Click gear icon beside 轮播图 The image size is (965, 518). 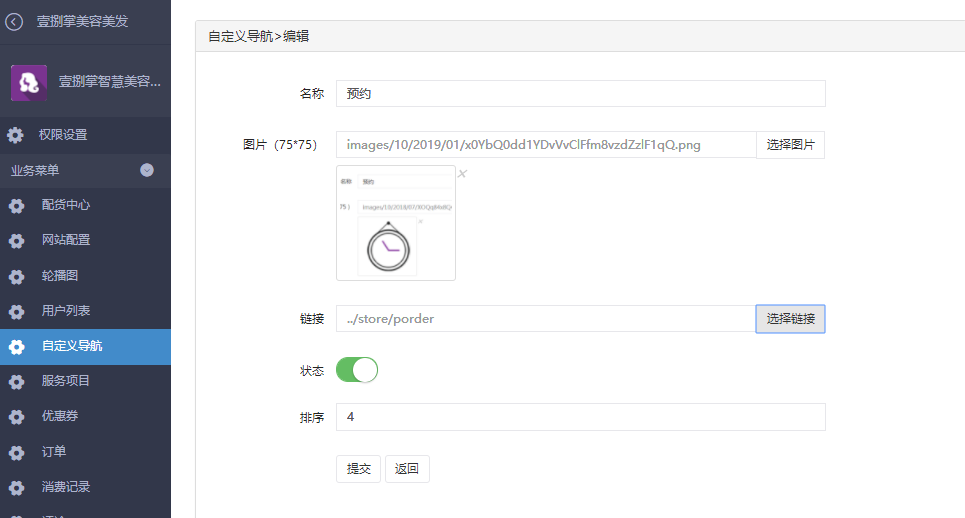(17, 276)
